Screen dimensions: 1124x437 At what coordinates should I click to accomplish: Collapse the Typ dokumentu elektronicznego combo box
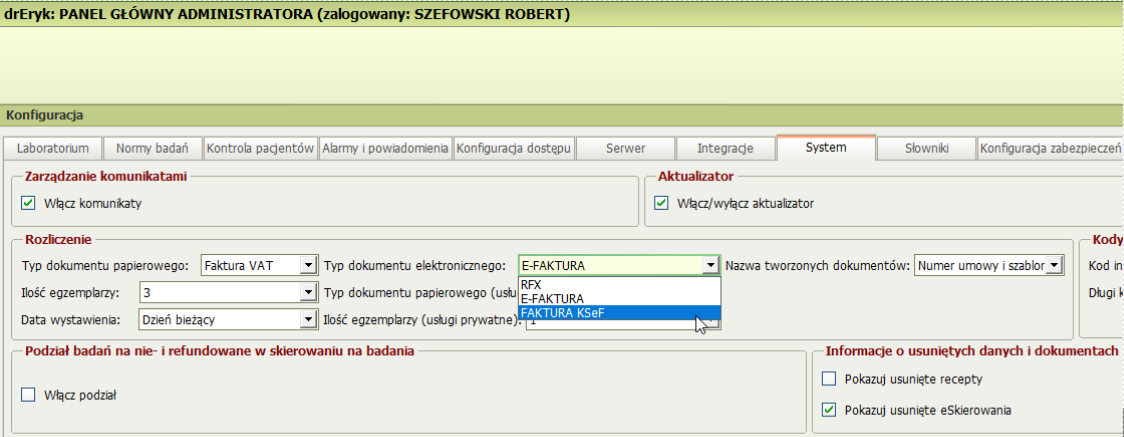(710, 266)
